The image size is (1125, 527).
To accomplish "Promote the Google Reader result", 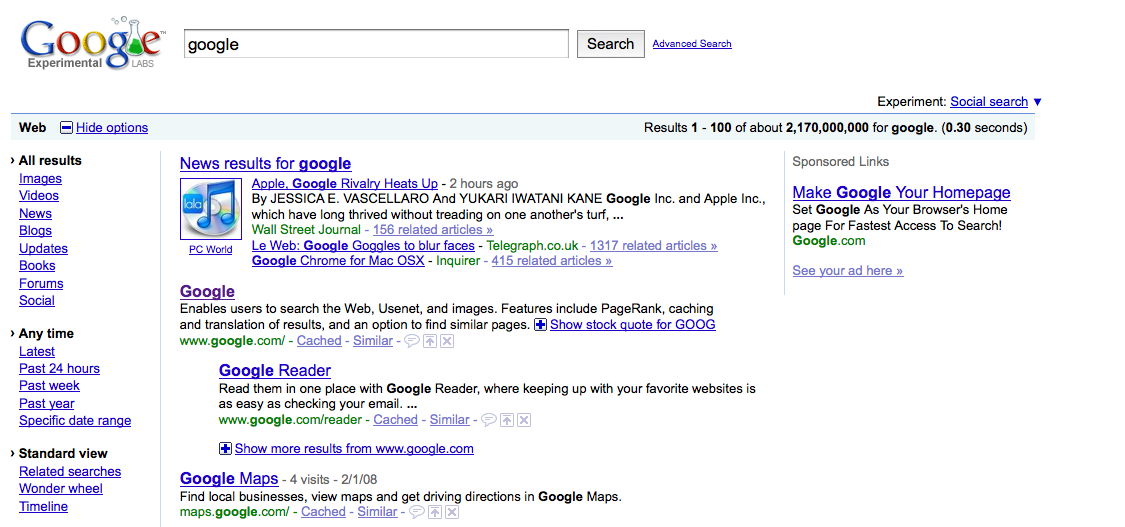I will pos(507,420).
